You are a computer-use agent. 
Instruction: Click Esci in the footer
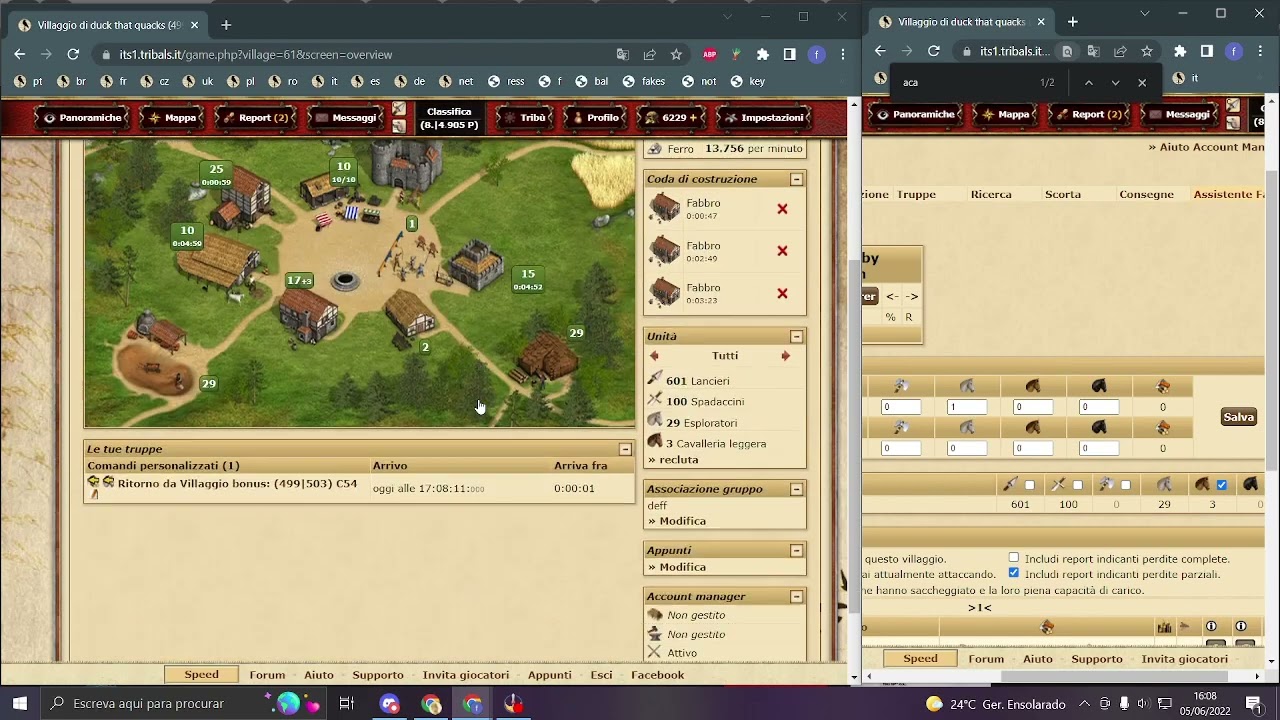[x=601, y=675]
